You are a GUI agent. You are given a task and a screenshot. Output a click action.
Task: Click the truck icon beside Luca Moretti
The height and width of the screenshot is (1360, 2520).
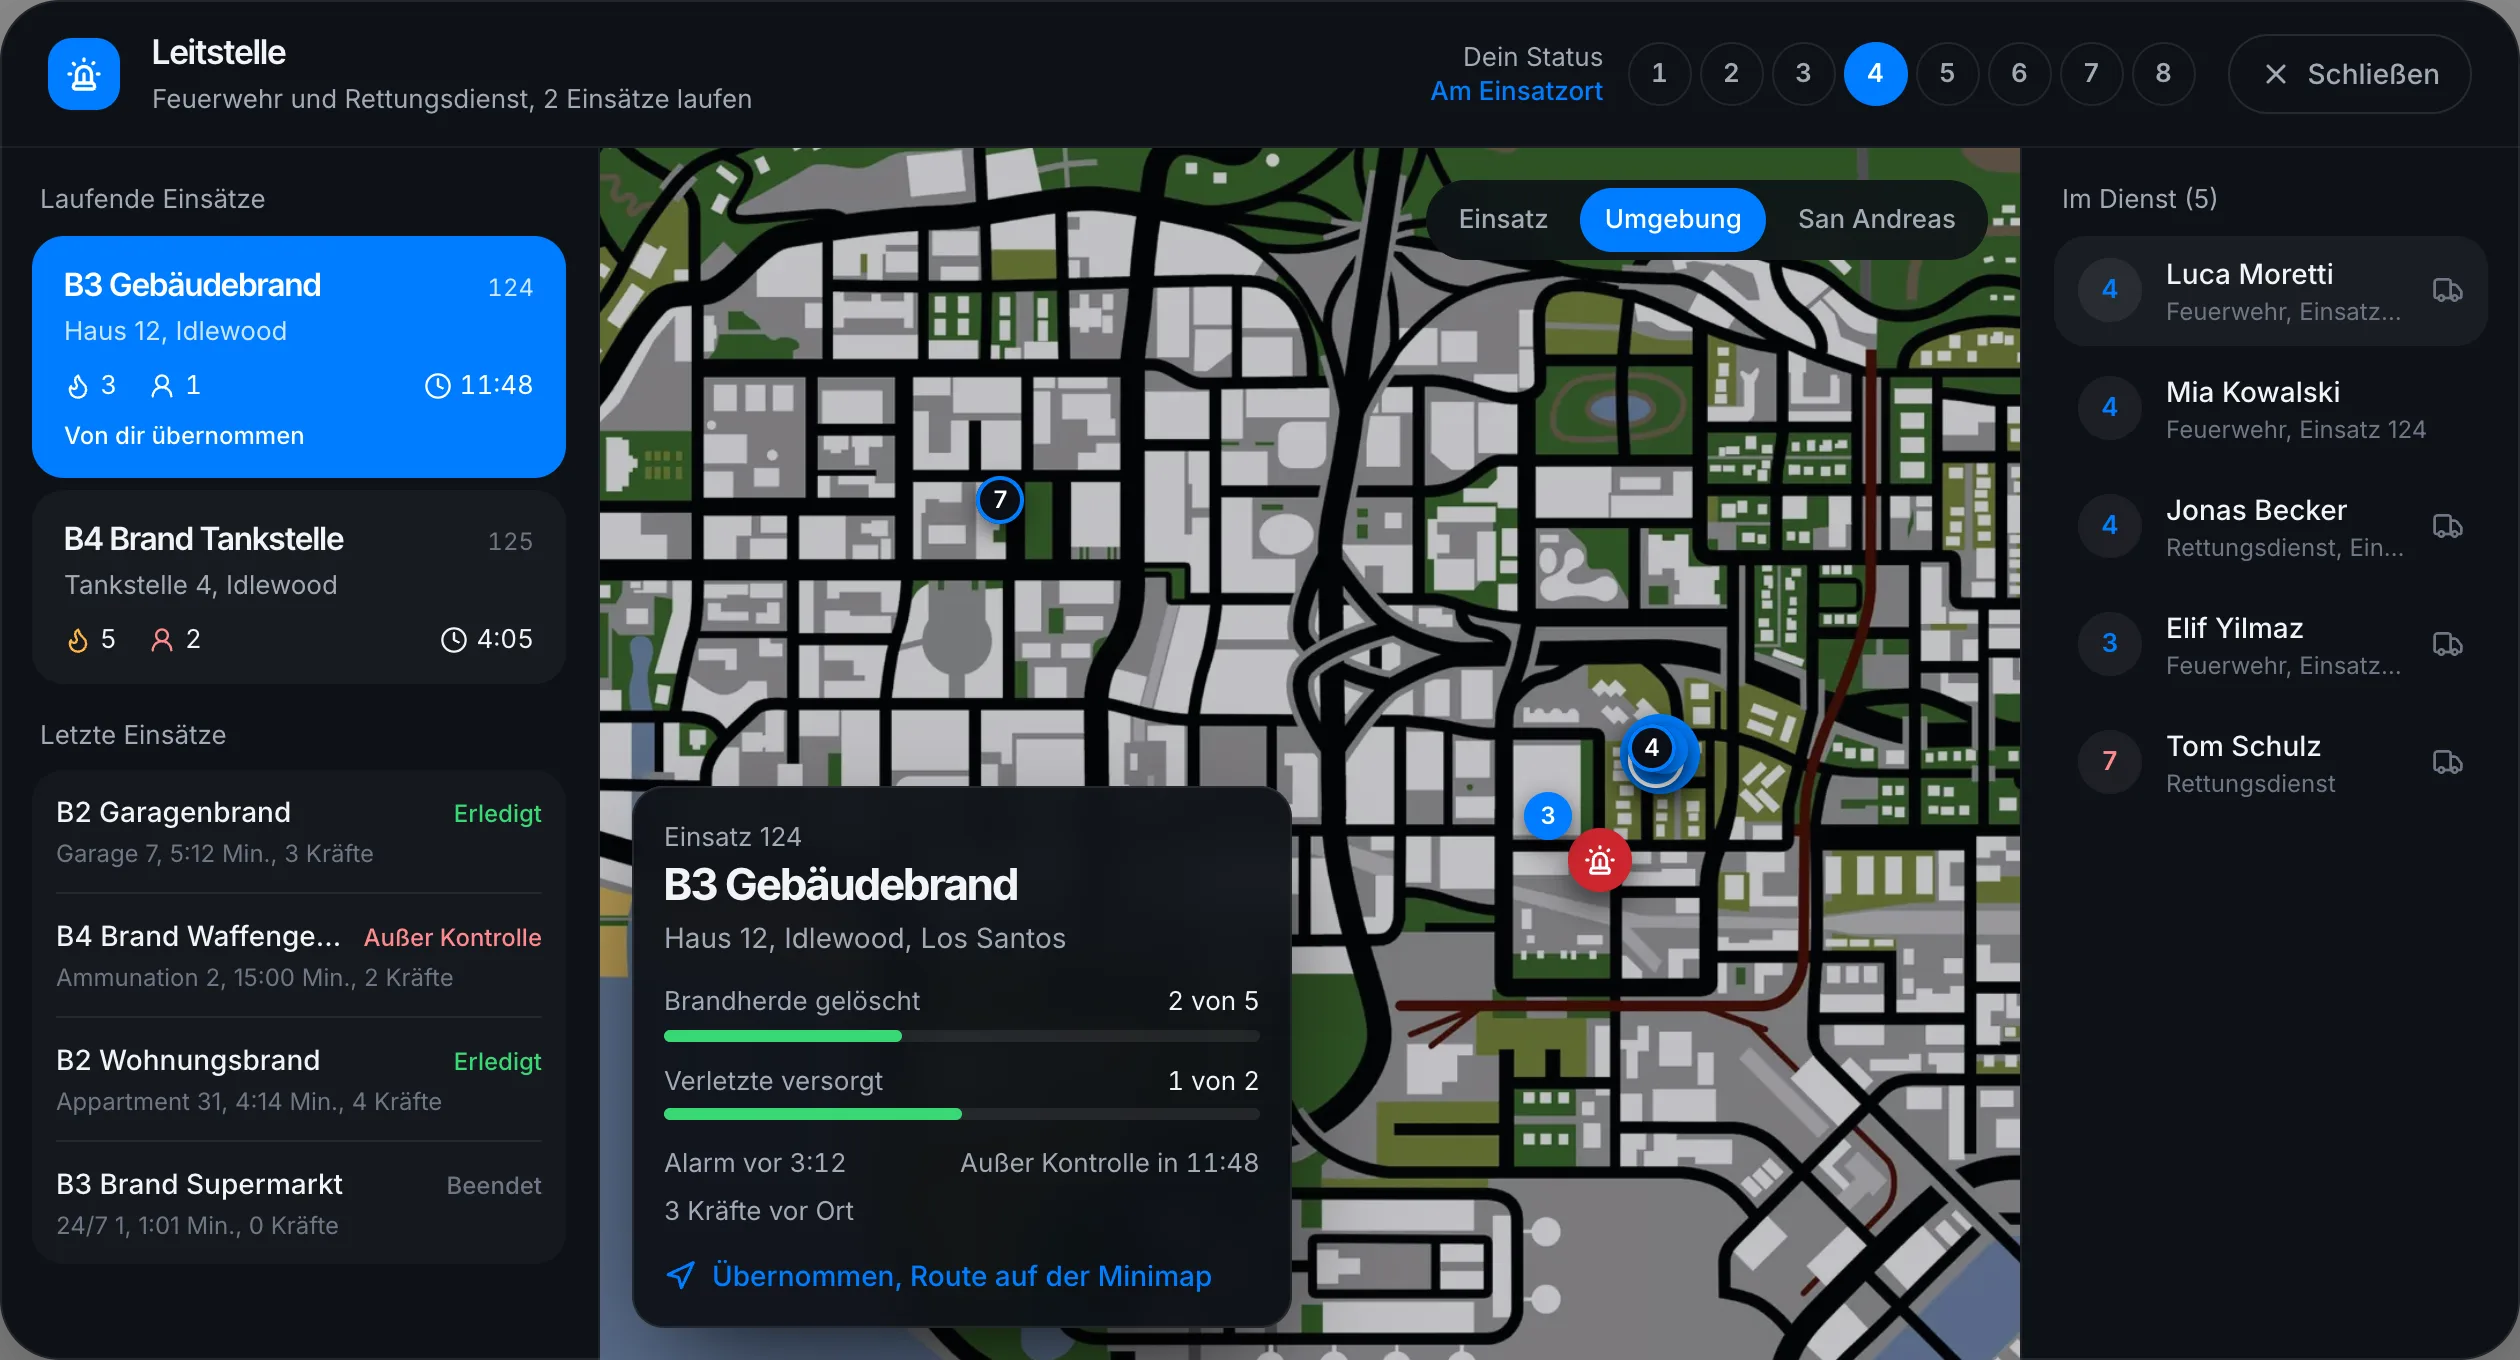[x=2447, y=291]
